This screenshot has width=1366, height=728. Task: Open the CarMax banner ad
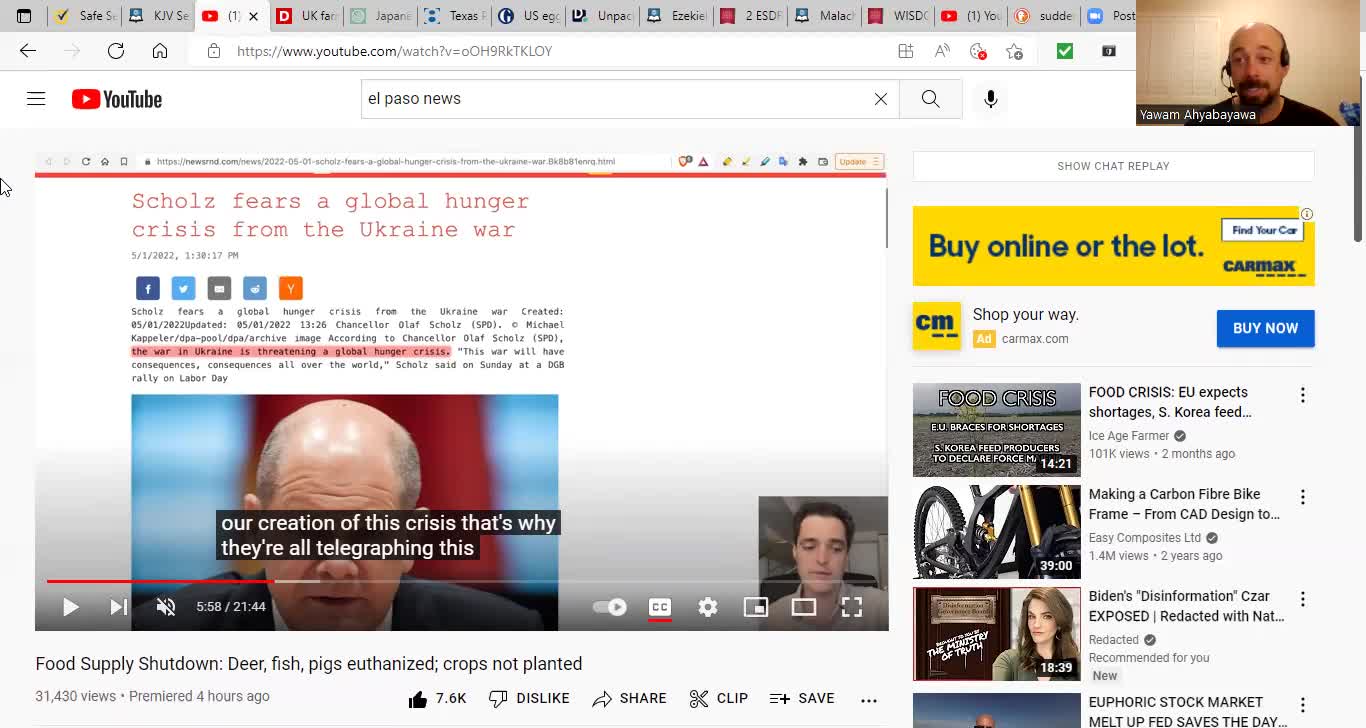(1113, 246)
